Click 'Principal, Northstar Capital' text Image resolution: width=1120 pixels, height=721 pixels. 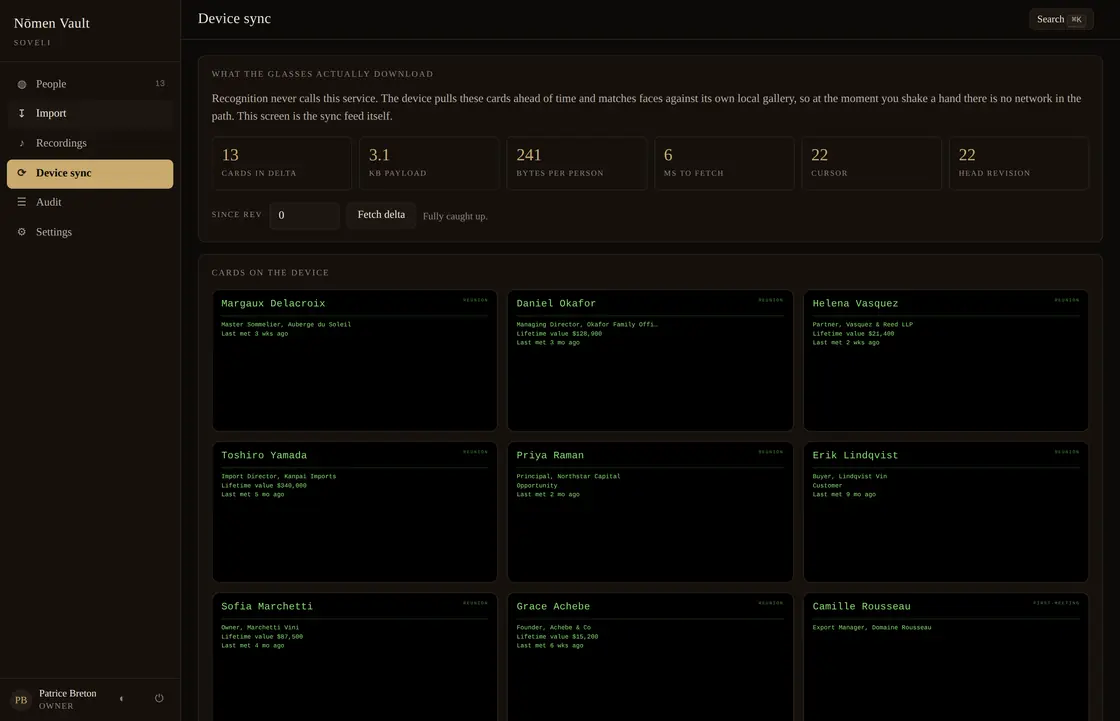(568, 477)
